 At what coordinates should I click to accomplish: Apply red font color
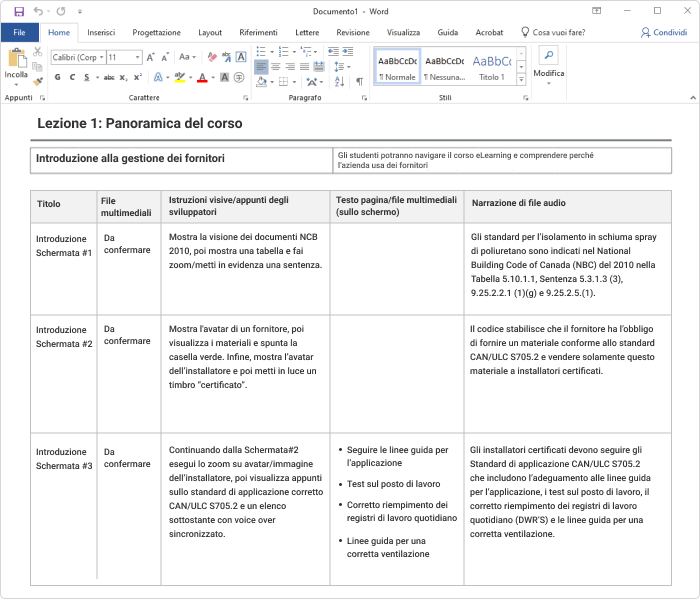point(202,78)
